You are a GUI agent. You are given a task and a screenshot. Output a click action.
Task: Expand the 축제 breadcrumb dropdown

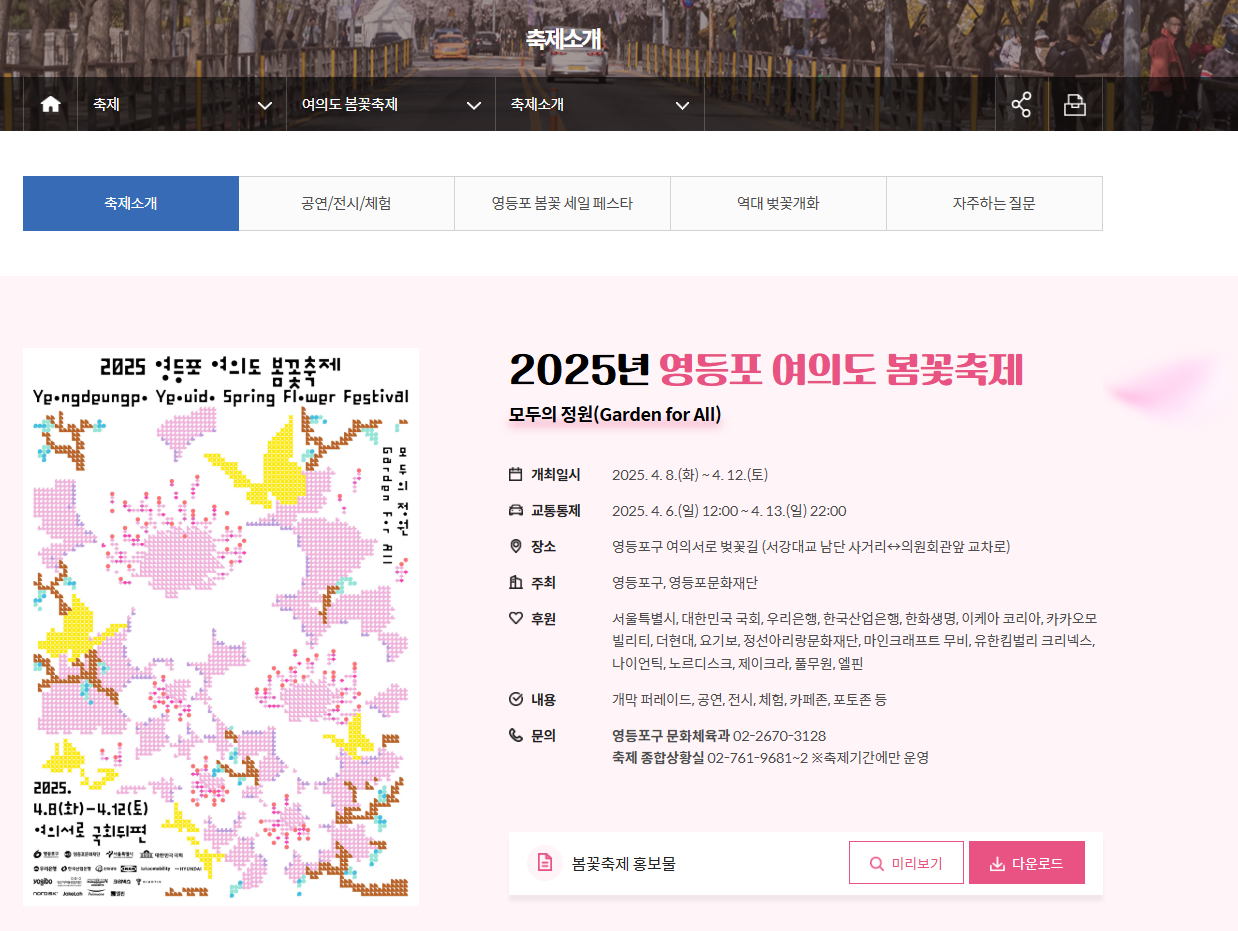click(x=182, y=104)
